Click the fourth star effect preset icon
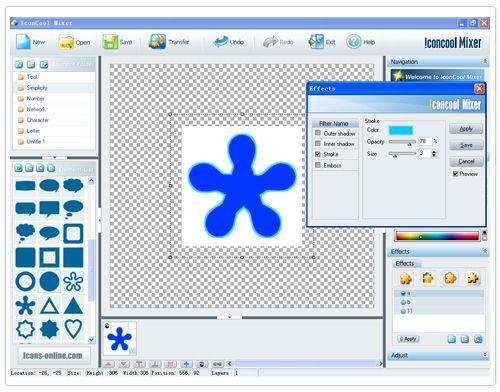The image size is (500, 392). point(473,278)
